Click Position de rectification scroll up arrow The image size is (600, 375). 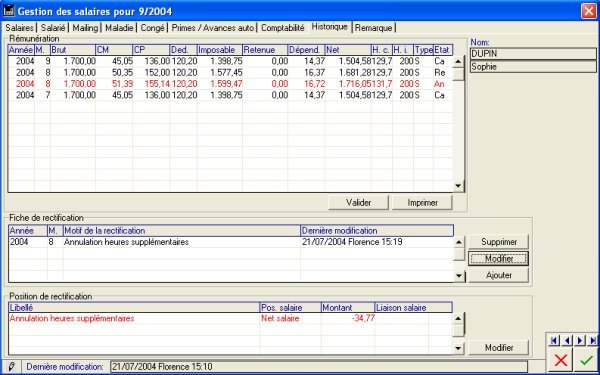pos(458,319)
